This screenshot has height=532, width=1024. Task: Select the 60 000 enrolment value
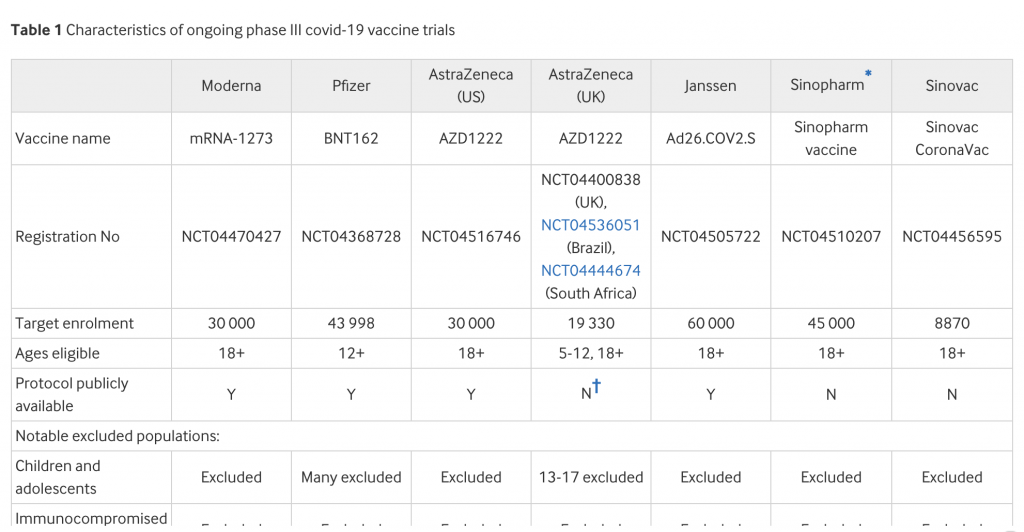[x=711, y=323]
